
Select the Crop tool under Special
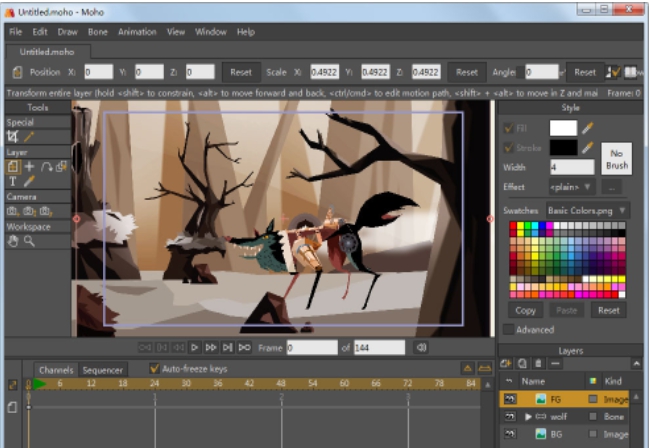click(13, 136)
